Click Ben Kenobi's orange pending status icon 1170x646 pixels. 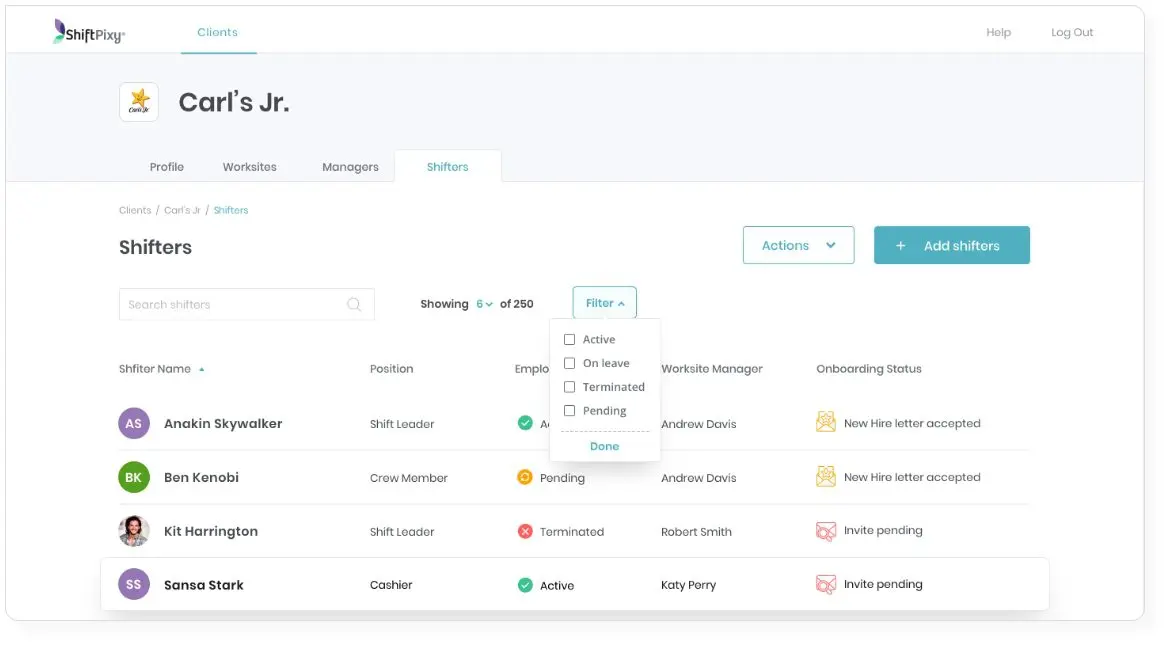525,477
